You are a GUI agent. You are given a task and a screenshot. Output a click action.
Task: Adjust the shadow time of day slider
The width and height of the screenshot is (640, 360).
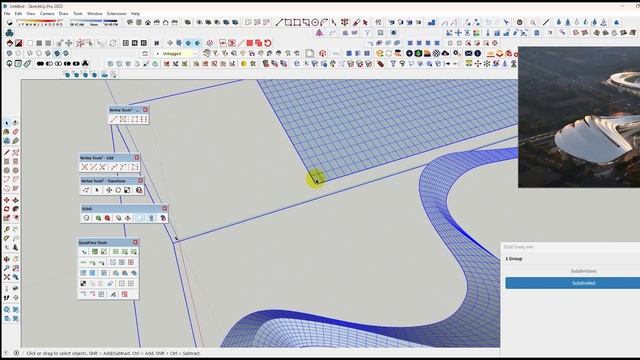point(94,22)
